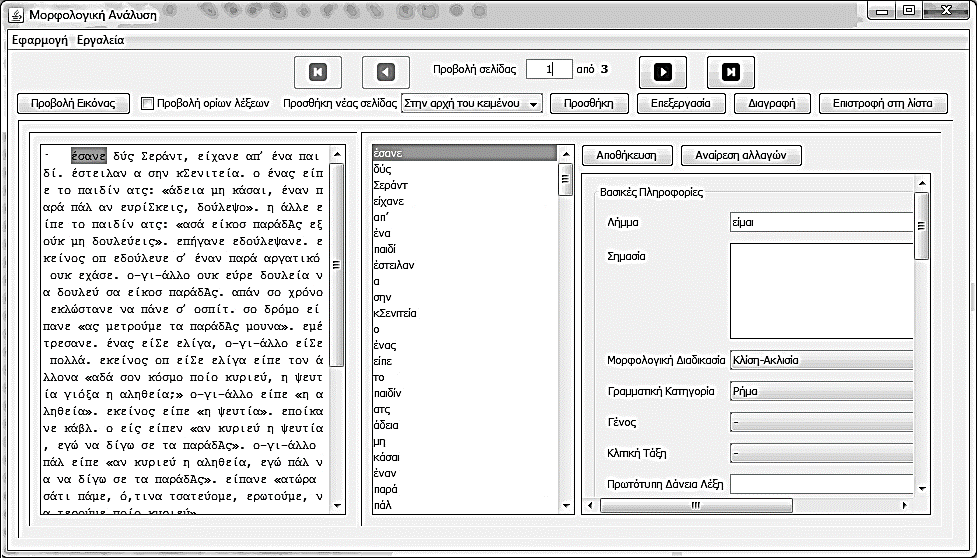This screenshot has height=558, width=977.
Task: Select παιδί in the word list
Action: click(464, 249)
